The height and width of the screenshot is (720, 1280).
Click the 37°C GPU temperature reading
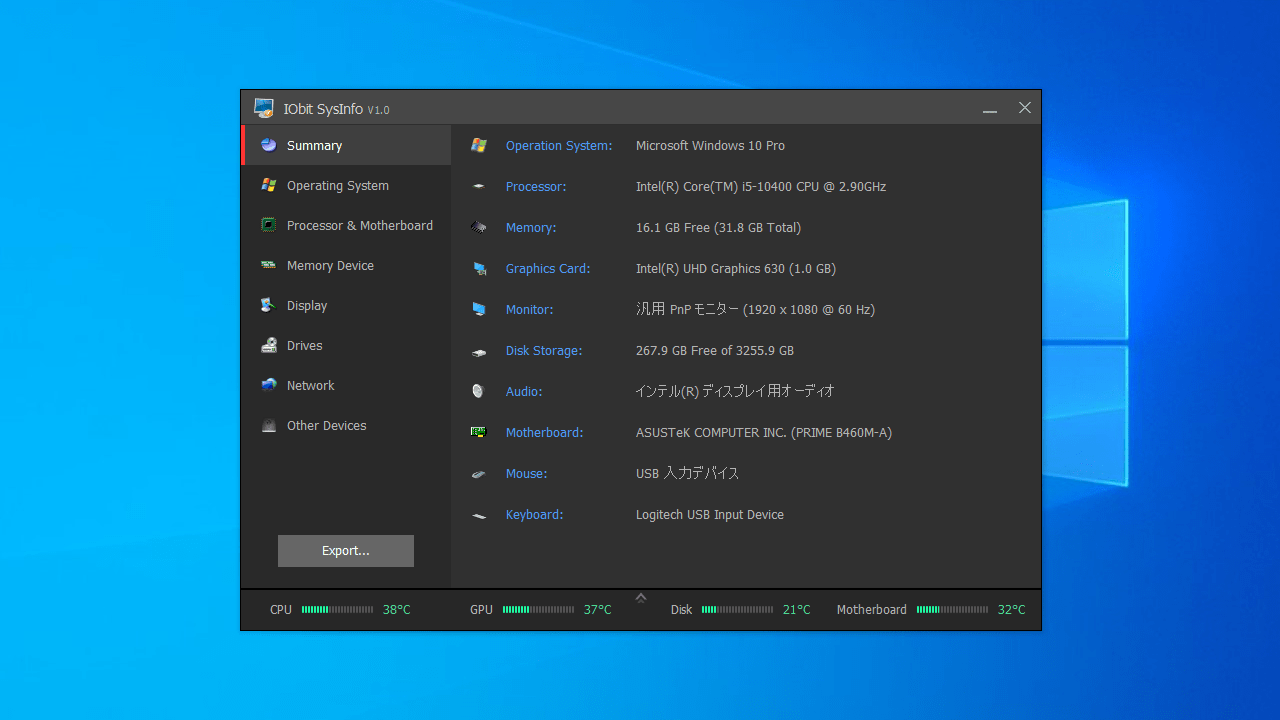click(598, 609)
